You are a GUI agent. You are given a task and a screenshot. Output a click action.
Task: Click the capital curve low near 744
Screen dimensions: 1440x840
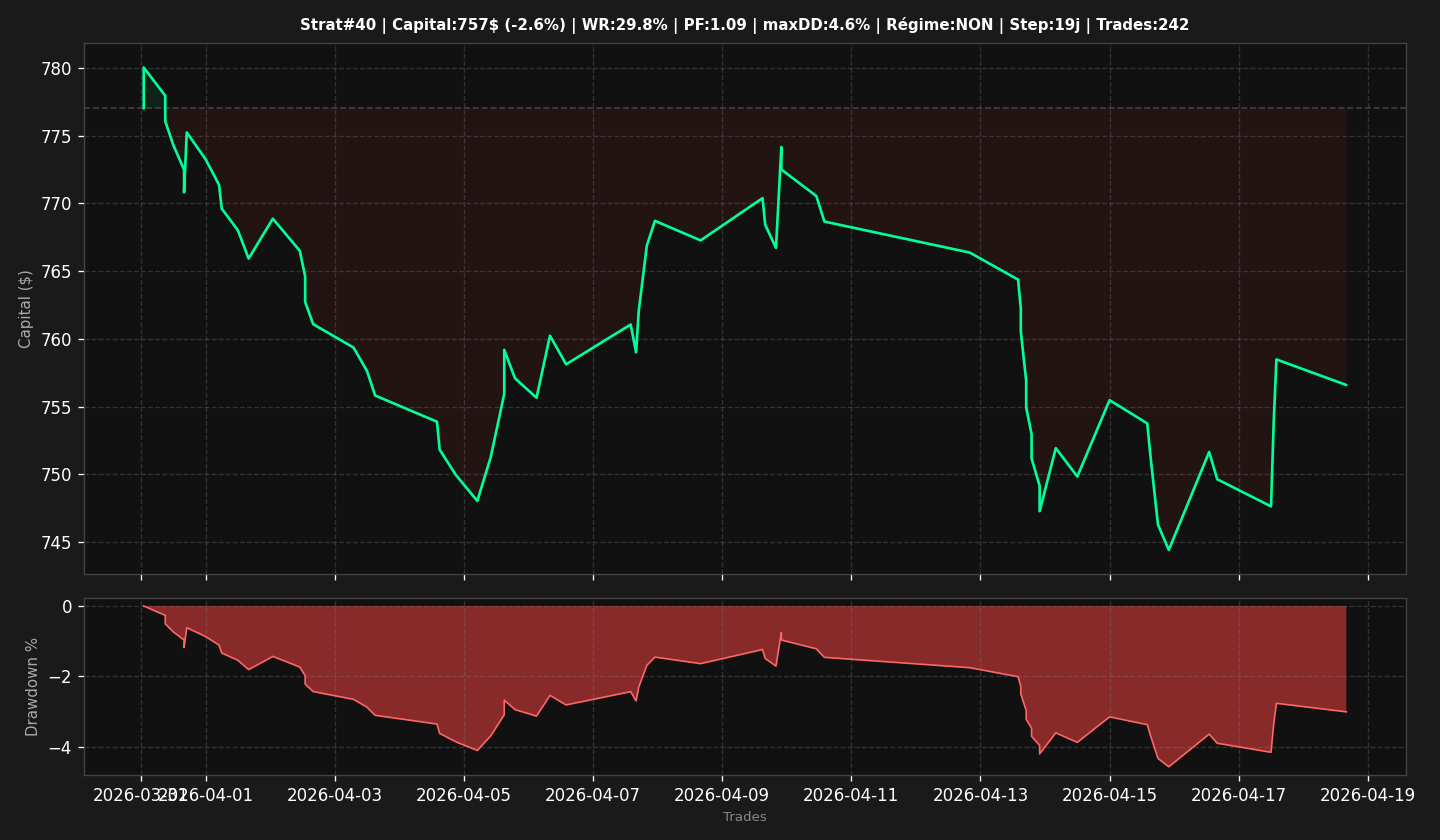pyautogui.click(x=1168, y=549)
